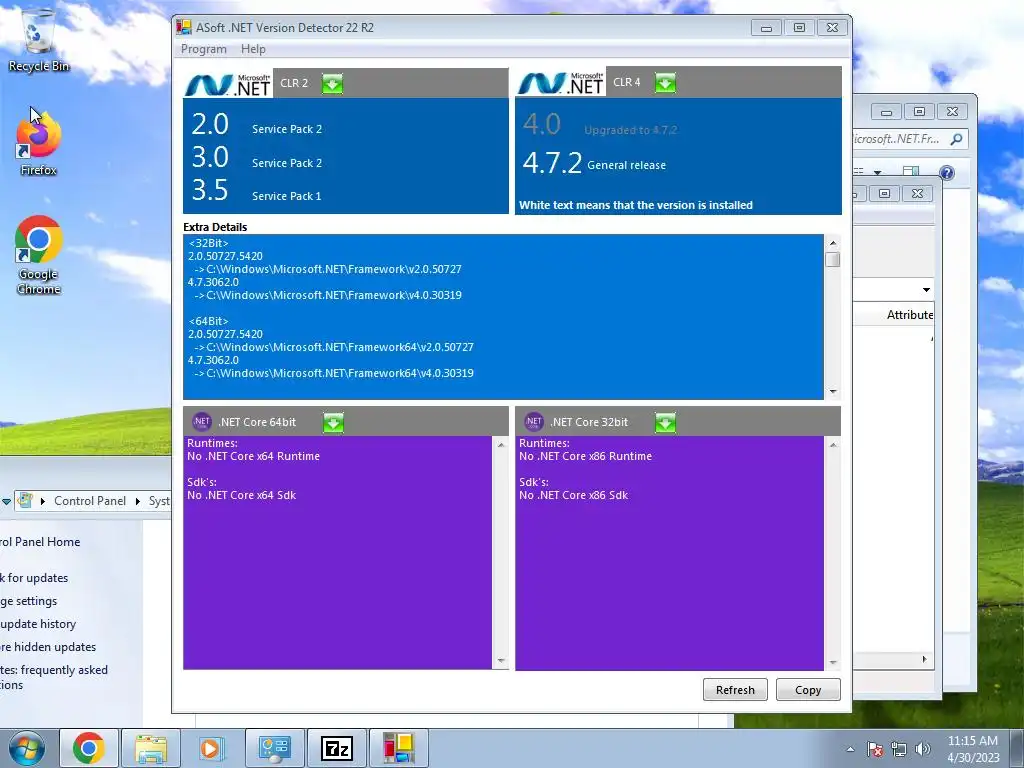The image size is (1024, 768).
Task: Click the Control Panel Home link
Action: coord(40,542)
